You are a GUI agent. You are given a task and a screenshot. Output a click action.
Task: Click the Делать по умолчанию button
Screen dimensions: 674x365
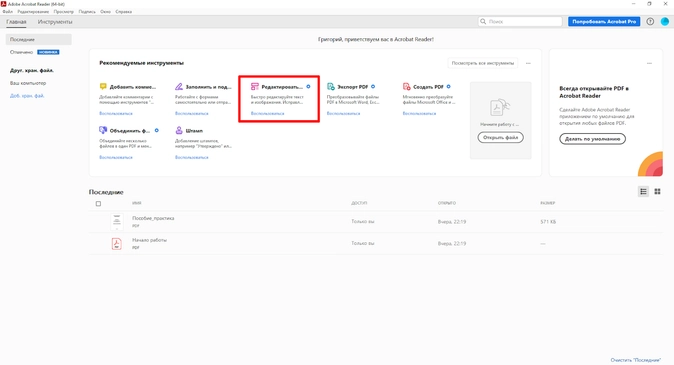click(x=592, y=139)
